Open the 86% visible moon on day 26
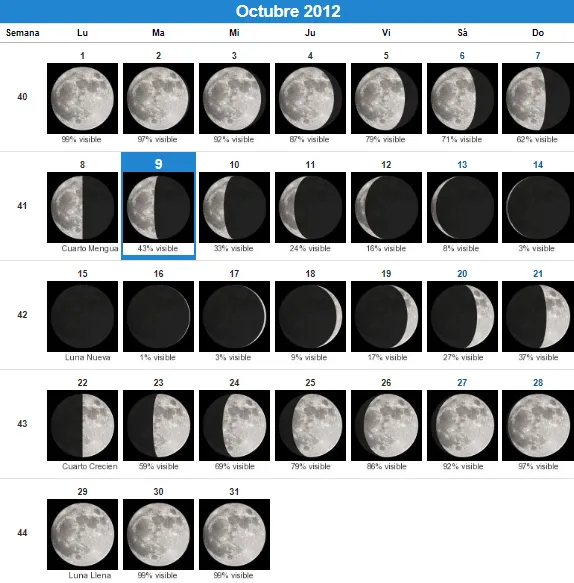The image size is (574, 583). (x=386, y=425)
